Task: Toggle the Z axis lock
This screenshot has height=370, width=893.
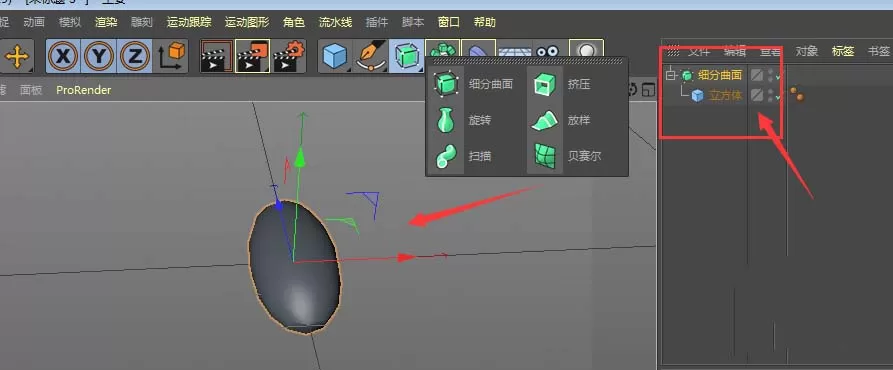Action: pyautogui.click(x=134, y=56)
